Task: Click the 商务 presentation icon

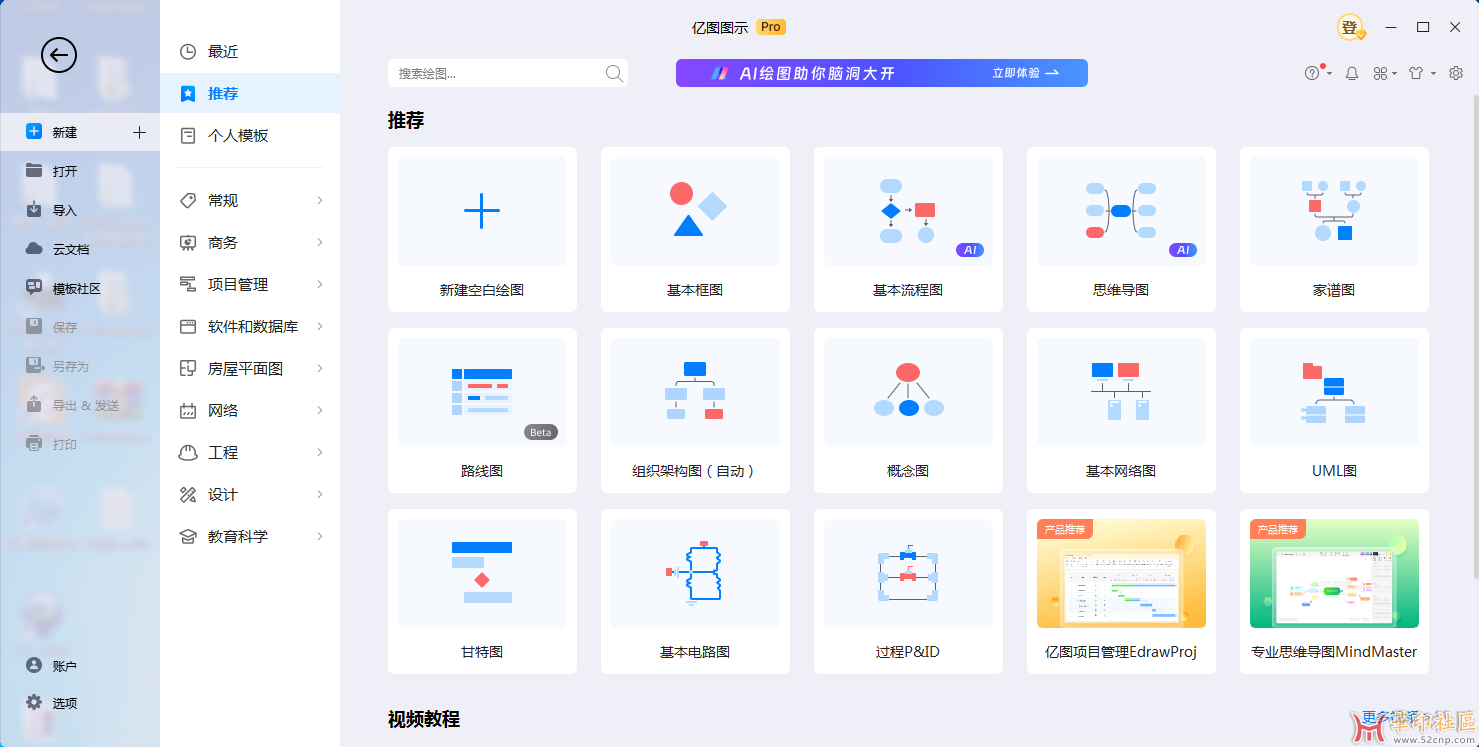Action: 188,243
